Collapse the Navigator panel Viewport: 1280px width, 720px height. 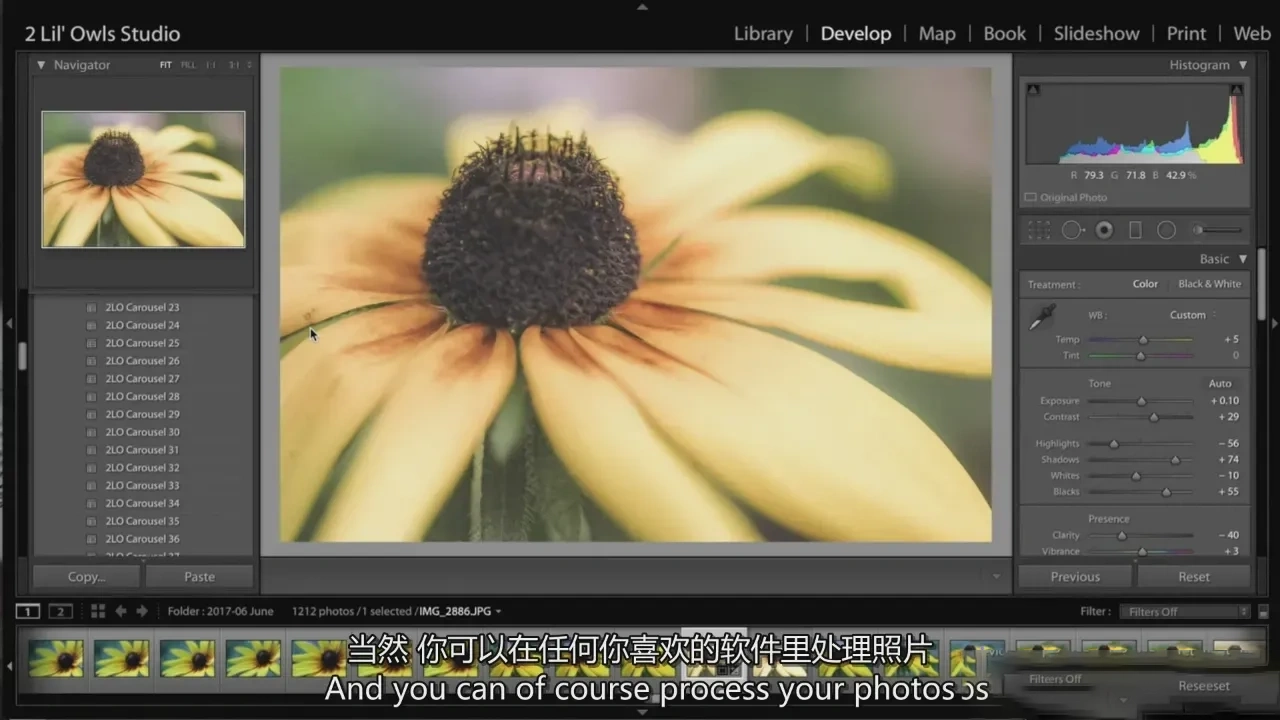(41, 65)
